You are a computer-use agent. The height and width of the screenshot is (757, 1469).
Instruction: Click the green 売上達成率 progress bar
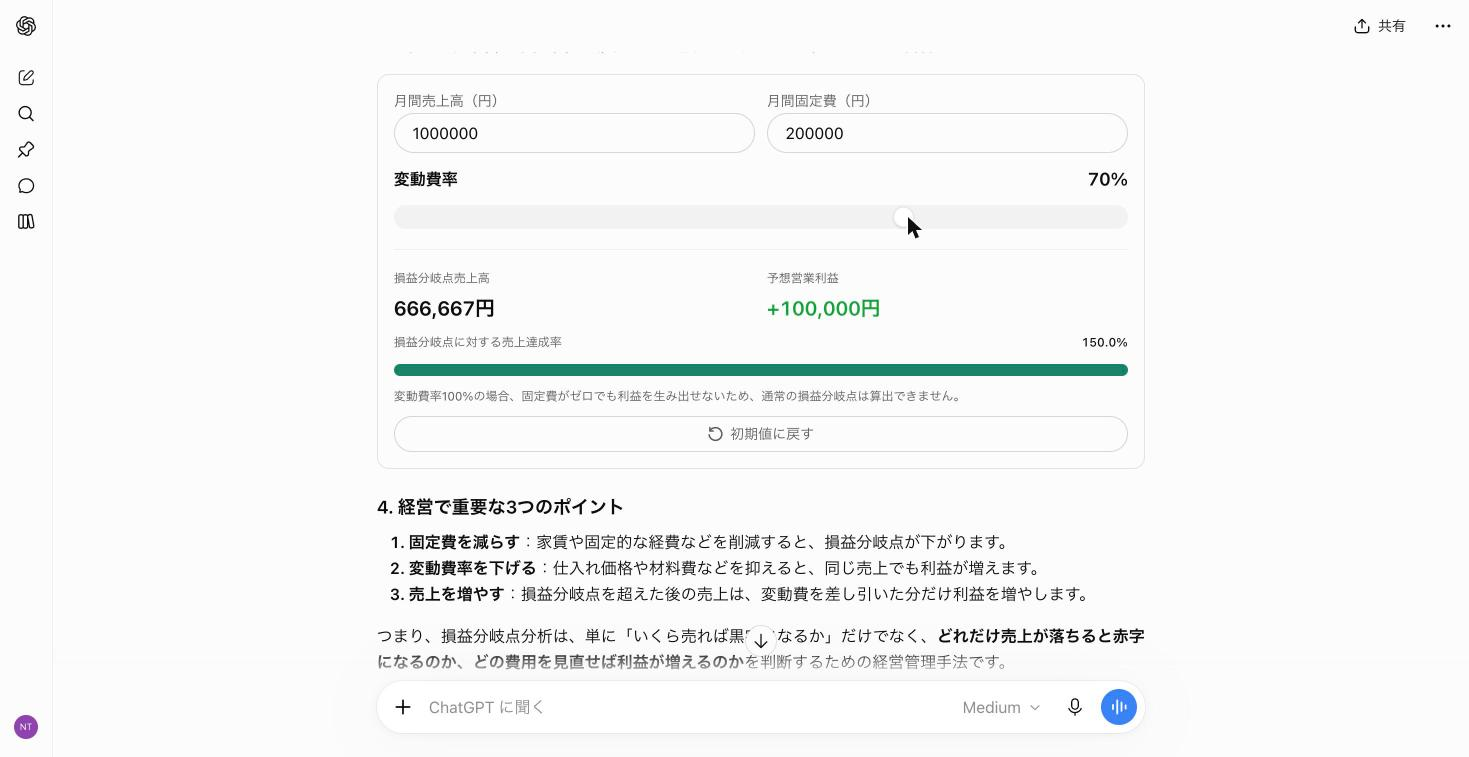[761, 370]
